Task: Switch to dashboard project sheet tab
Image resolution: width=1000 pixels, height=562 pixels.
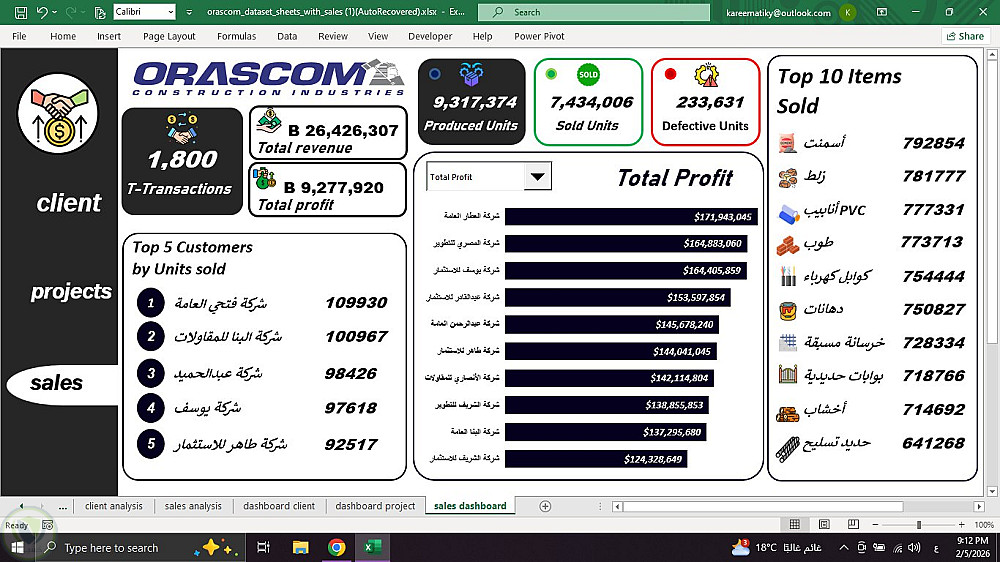Action: coord(375,506)
